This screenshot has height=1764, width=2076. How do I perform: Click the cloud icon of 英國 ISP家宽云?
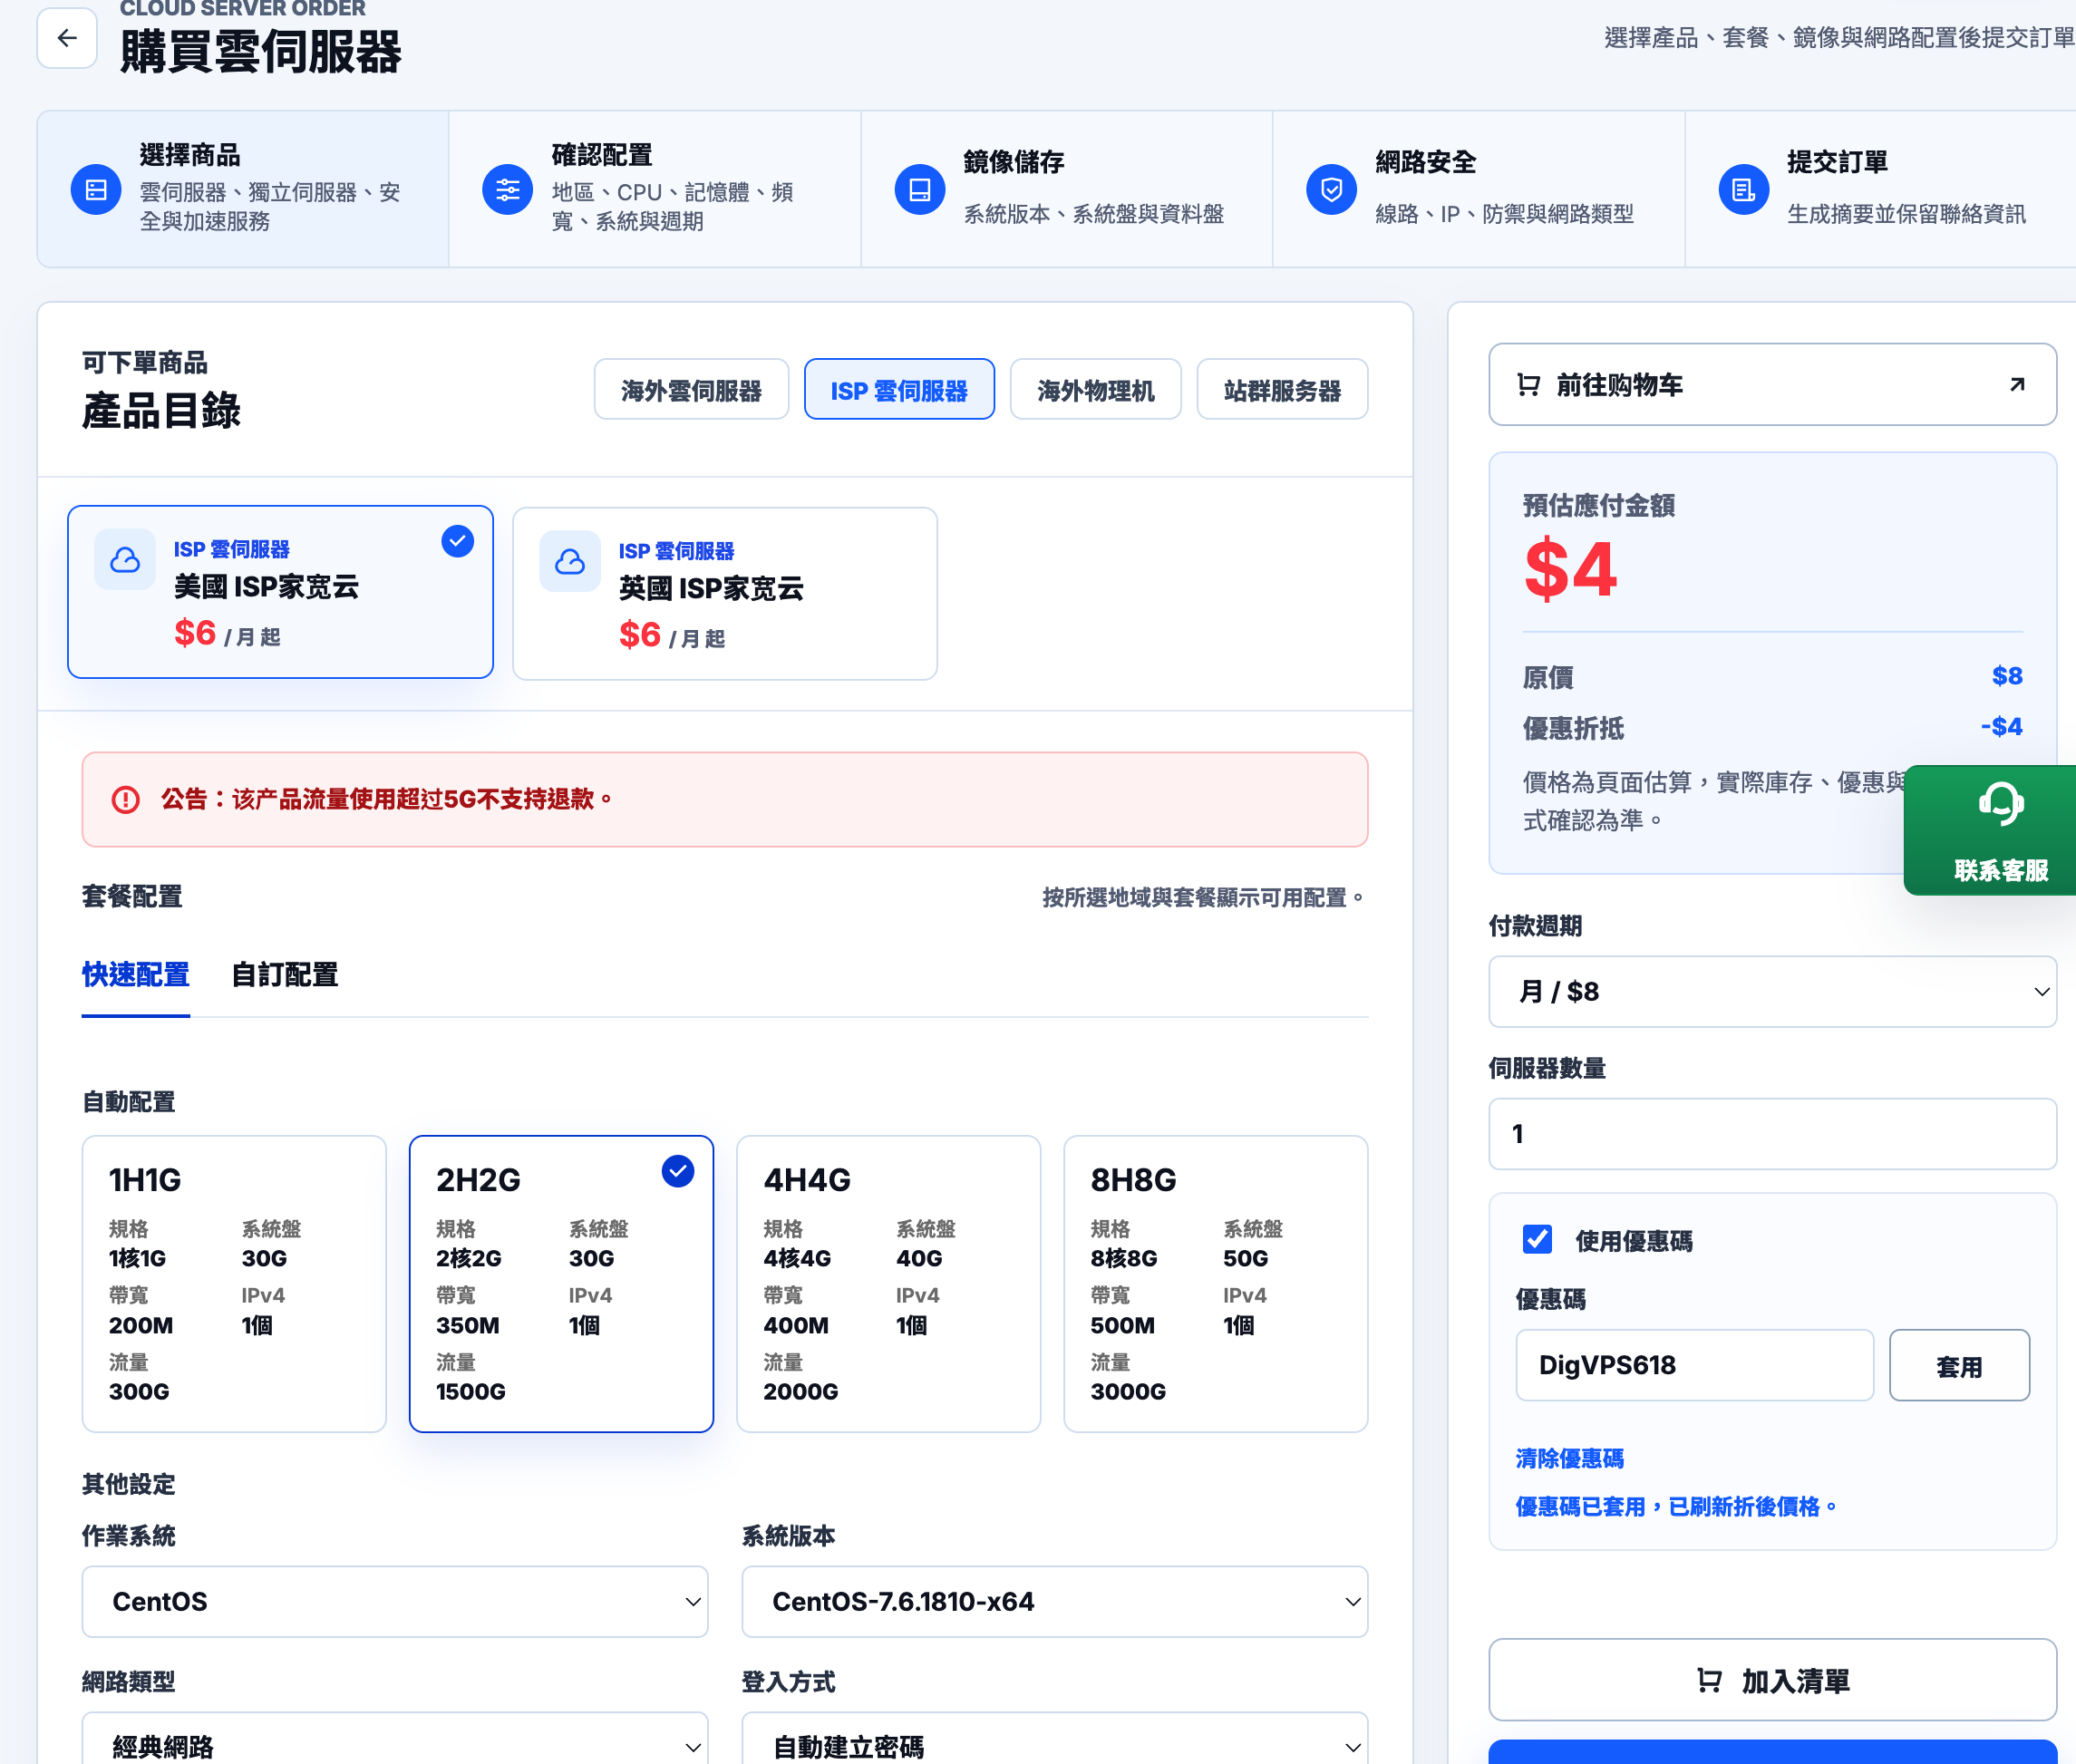pyautogui.click(x=570, y=561)
